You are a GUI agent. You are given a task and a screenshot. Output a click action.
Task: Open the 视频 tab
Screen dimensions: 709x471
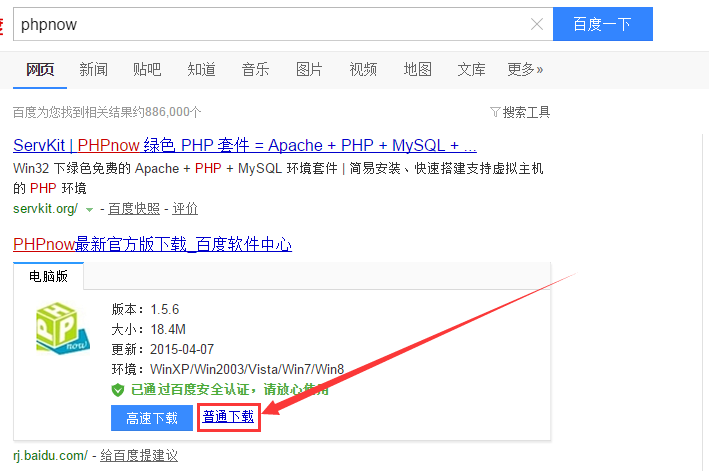pos(363,69)
